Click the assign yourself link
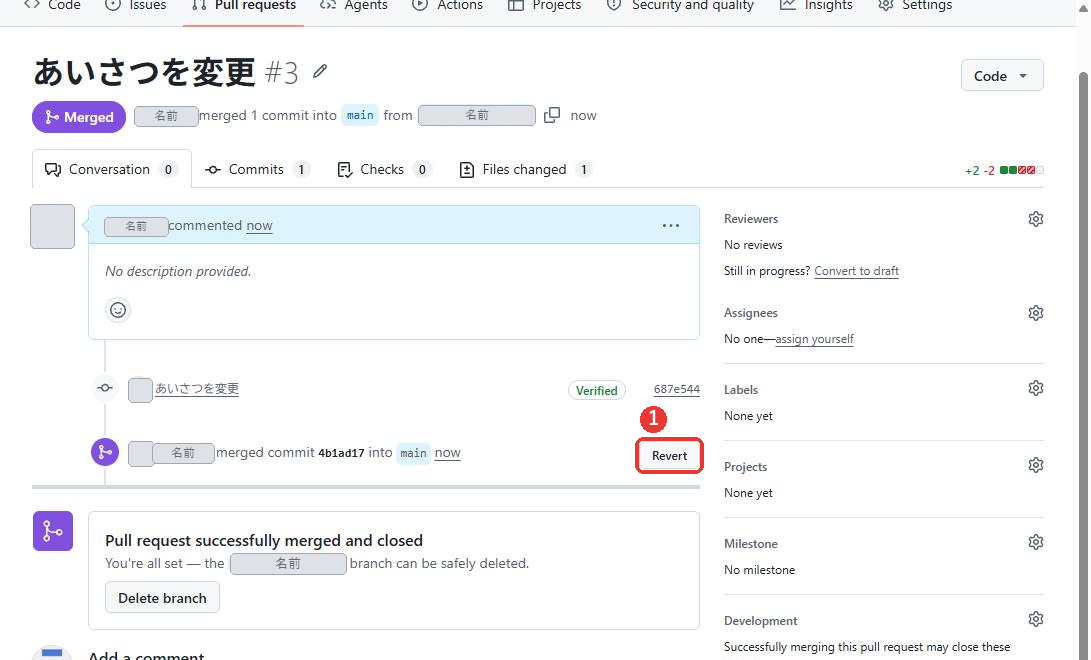The height and width of the screenshot is (660, 1091). pos(814,339)
